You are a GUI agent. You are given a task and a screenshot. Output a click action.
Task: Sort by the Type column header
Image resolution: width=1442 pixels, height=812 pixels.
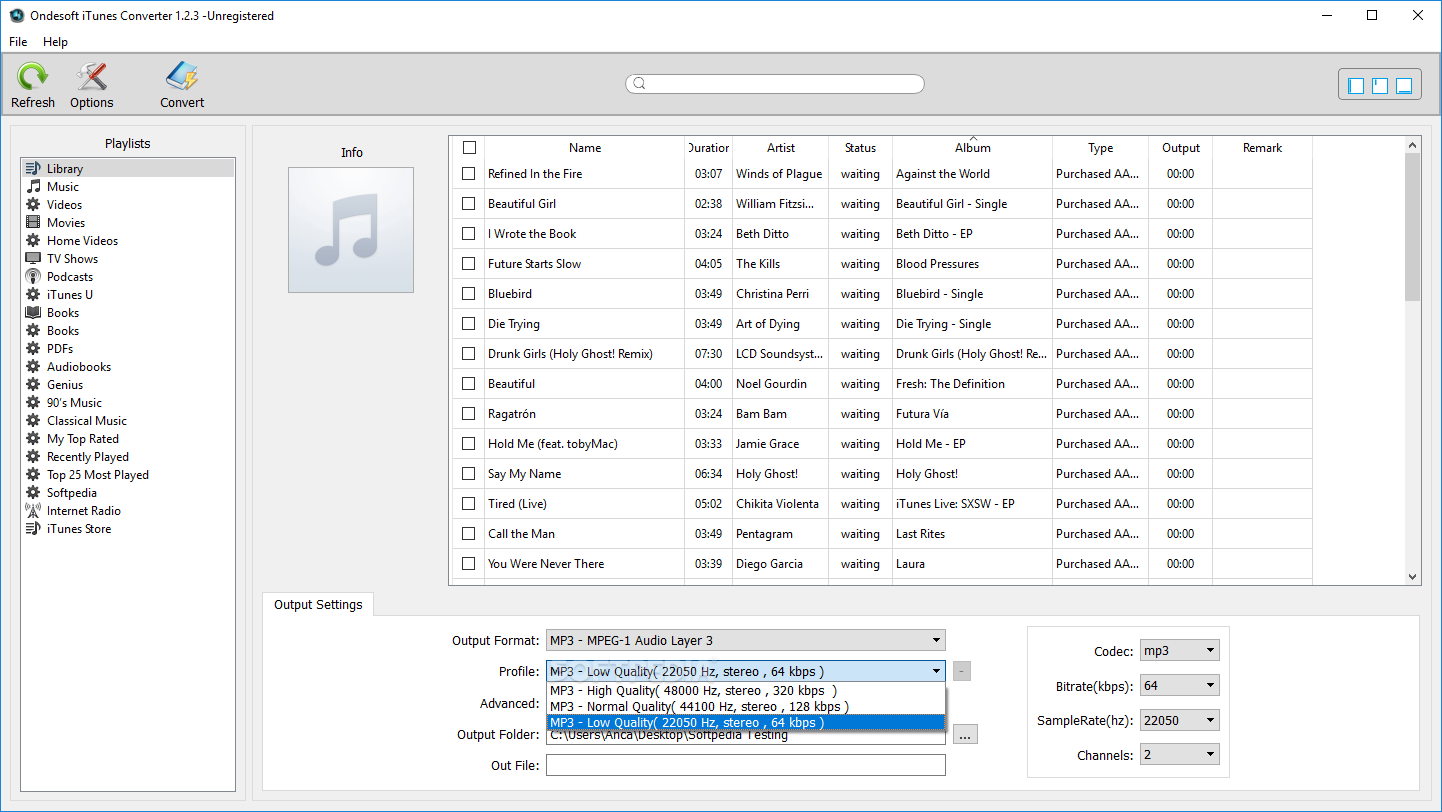pyautogui.click(x=1101, y=148)
